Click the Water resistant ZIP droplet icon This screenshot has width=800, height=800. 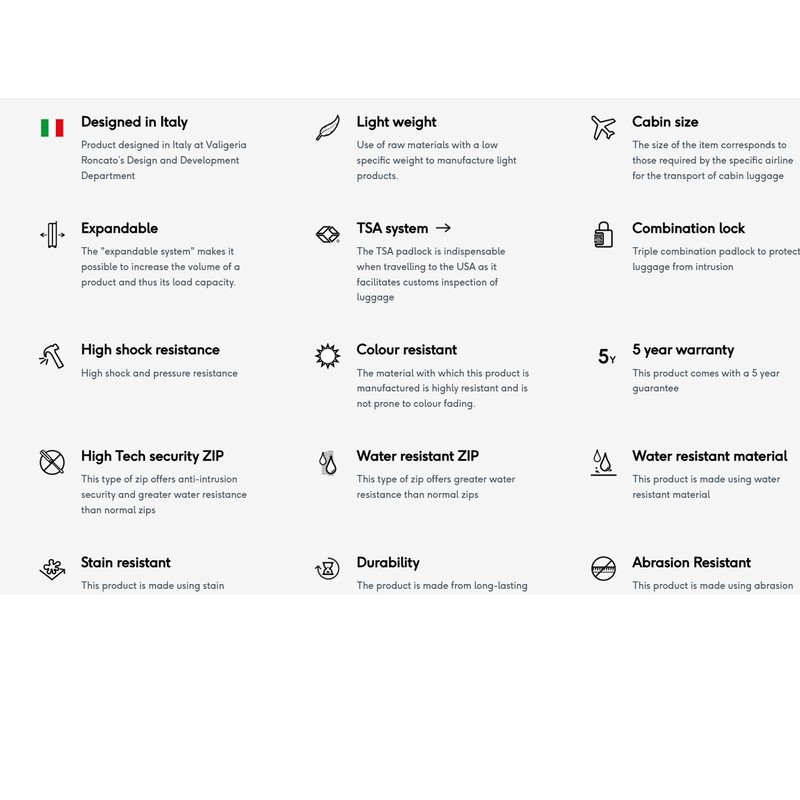[x=327, y=463]
